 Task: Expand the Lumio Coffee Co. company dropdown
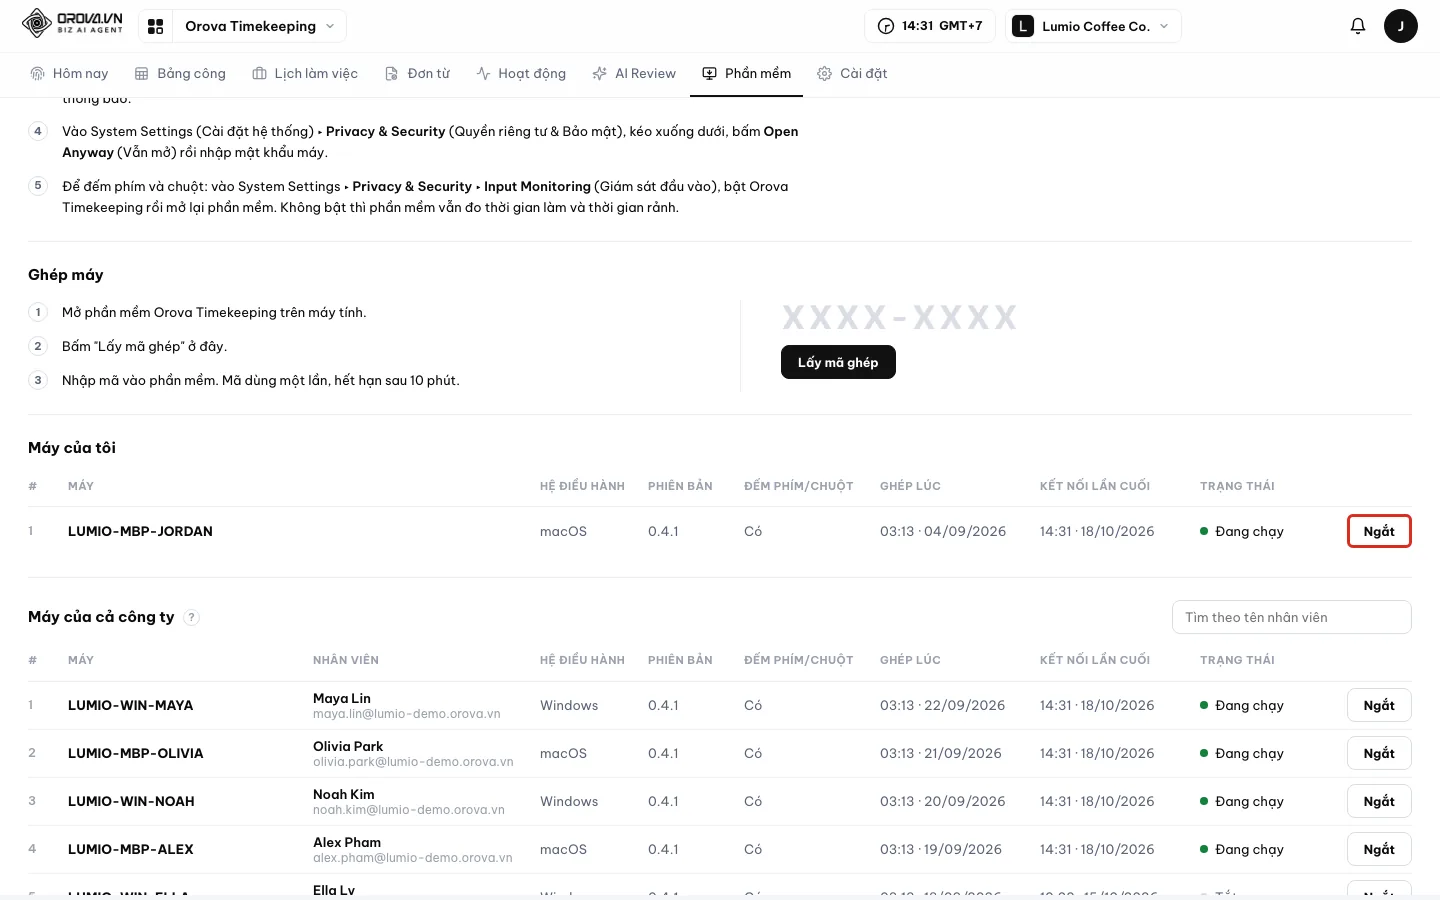pos(1093,26)
